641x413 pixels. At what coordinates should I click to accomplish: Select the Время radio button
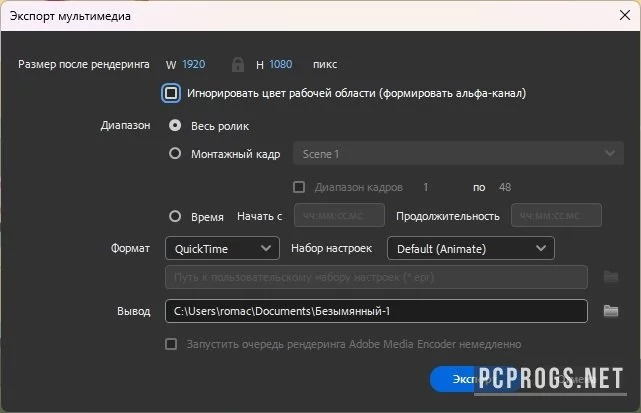[x=175, y=216]
